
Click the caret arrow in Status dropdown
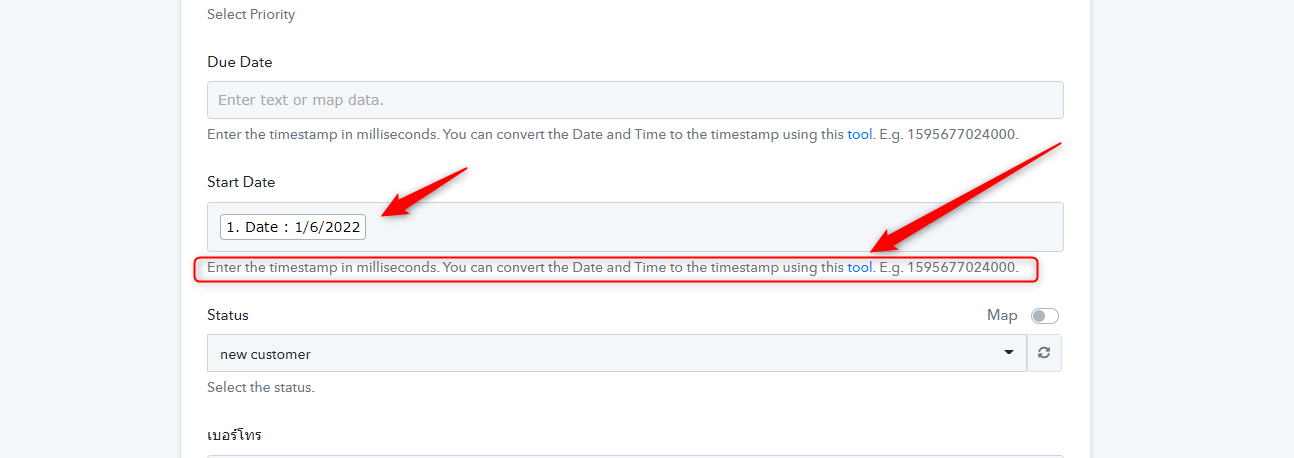[x=1008, y=354]
